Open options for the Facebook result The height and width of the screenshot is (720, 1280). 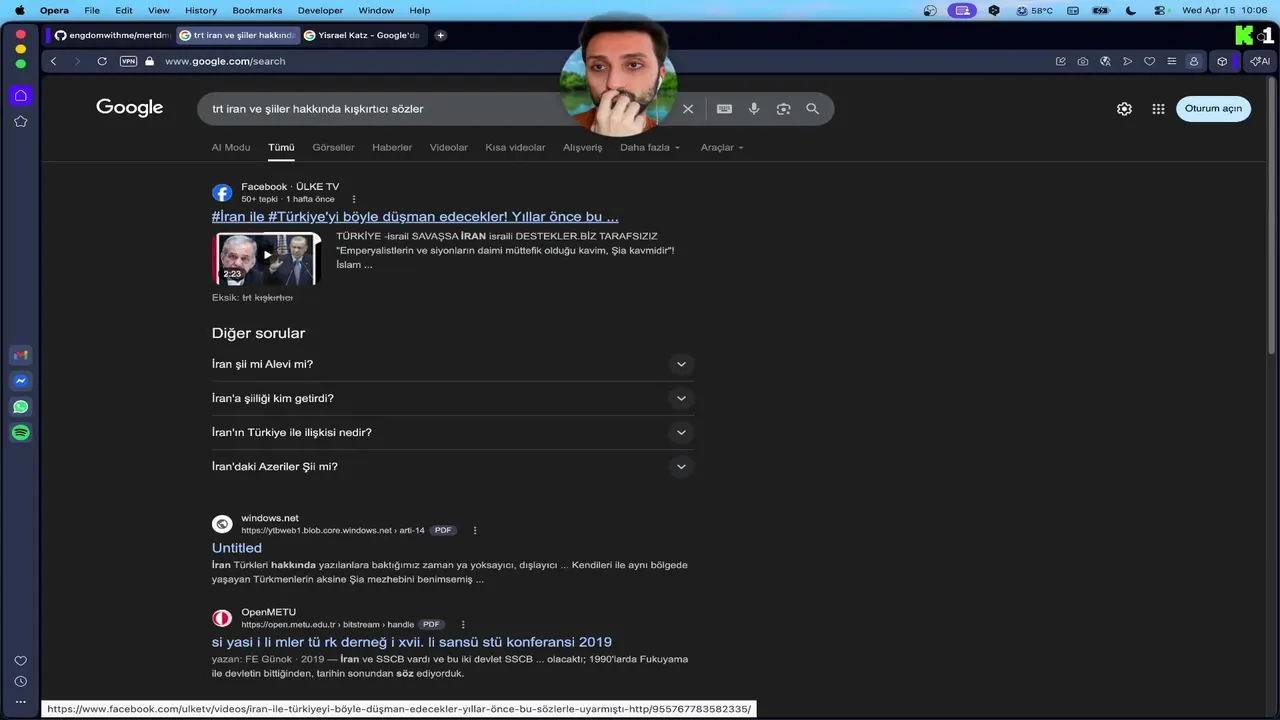[x=354, y=199]
